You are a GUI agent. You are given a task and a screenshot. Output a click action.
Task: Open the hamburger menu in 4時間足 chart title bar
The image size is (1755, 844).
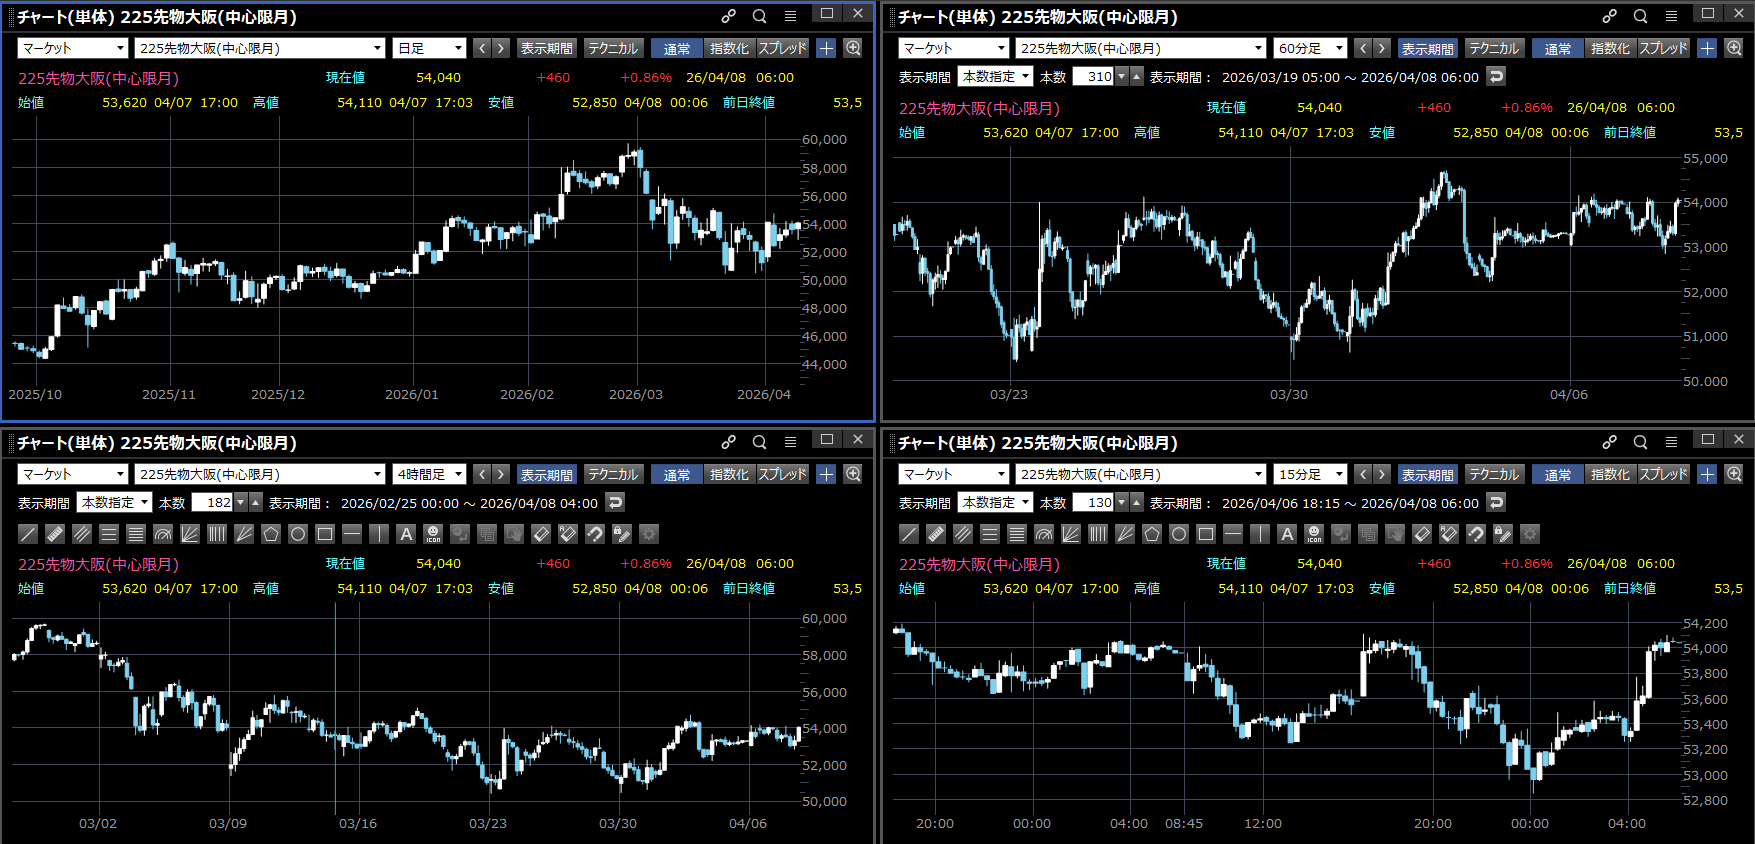[790, 442]
